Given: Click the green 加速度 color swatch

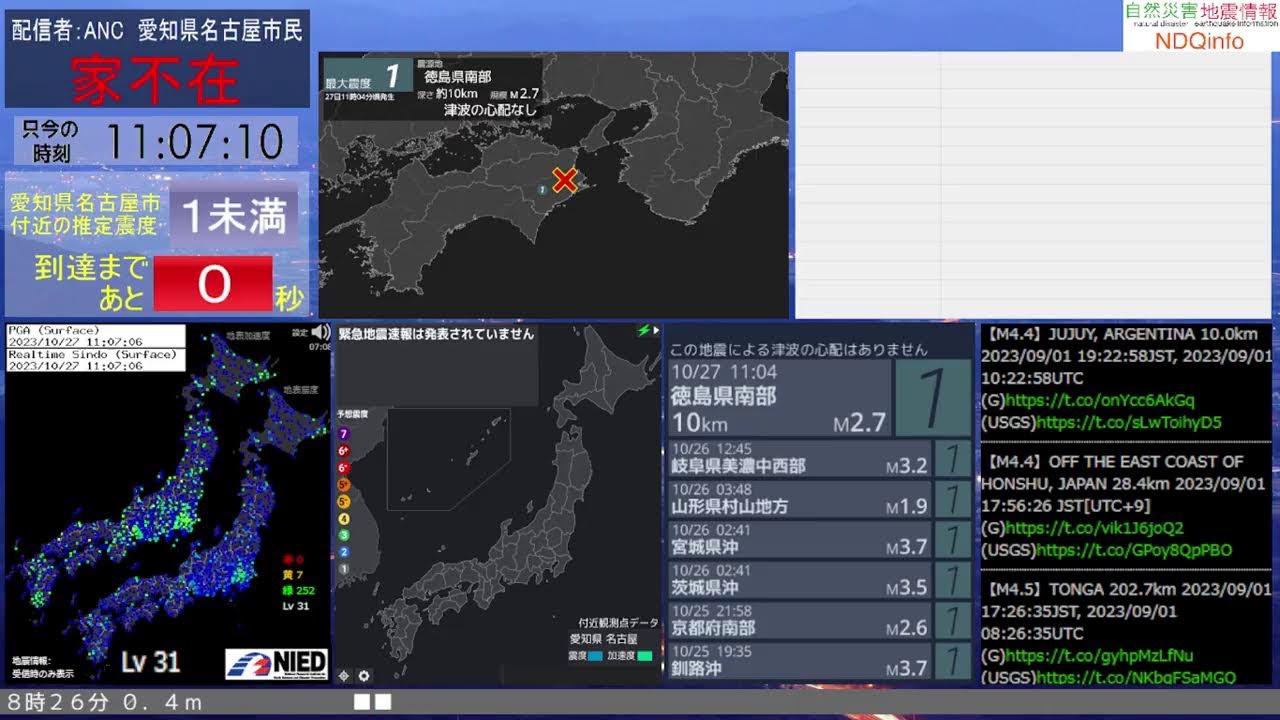Looking at the screenshot, I should click(645, 656).
